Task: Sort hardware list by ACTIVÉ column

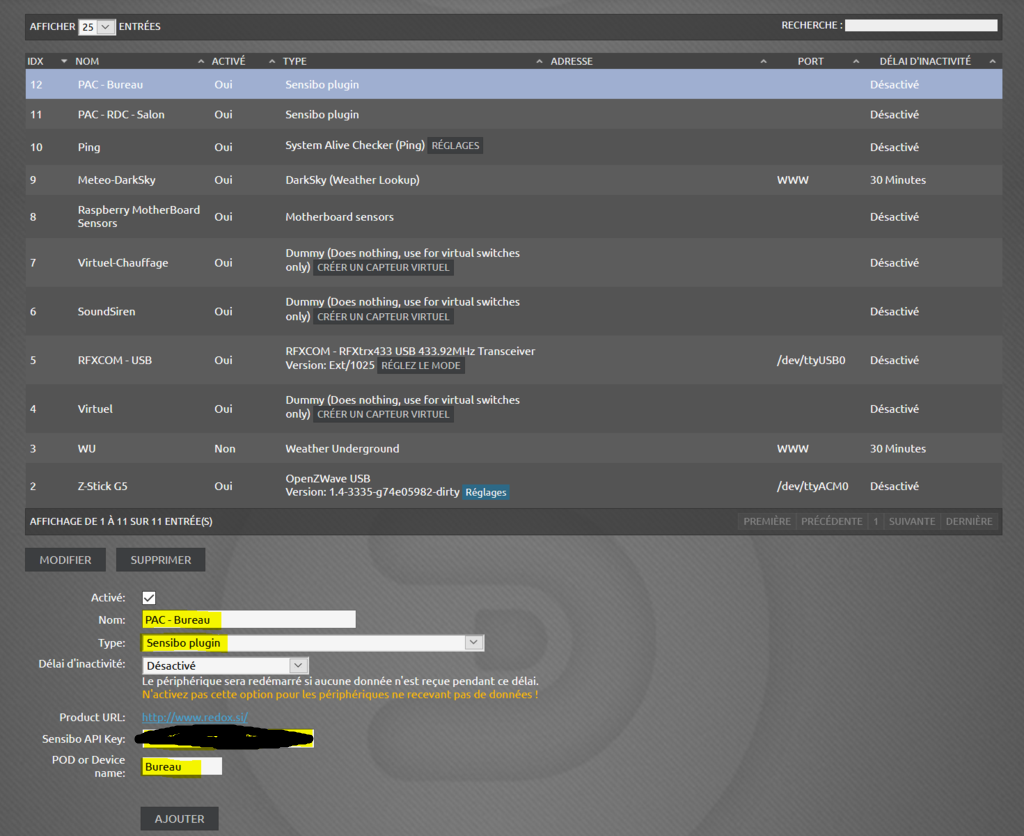Action: click(271, 62)
